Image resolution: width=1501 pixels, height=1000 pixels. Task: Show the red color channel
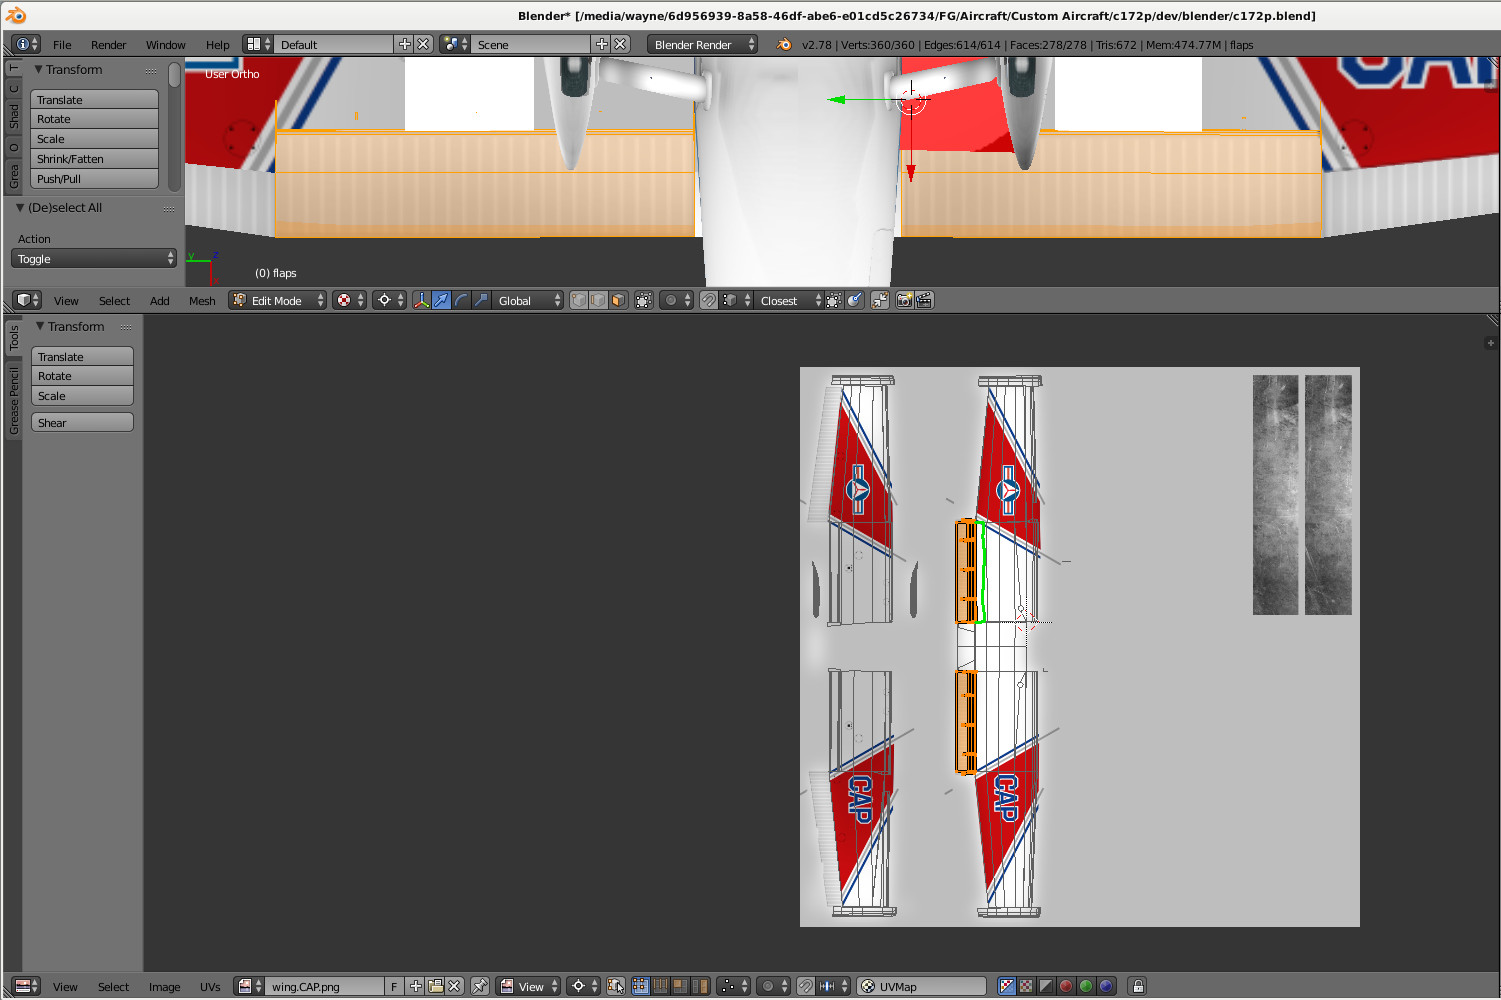pyautogui.click(x=1066, y=986)
